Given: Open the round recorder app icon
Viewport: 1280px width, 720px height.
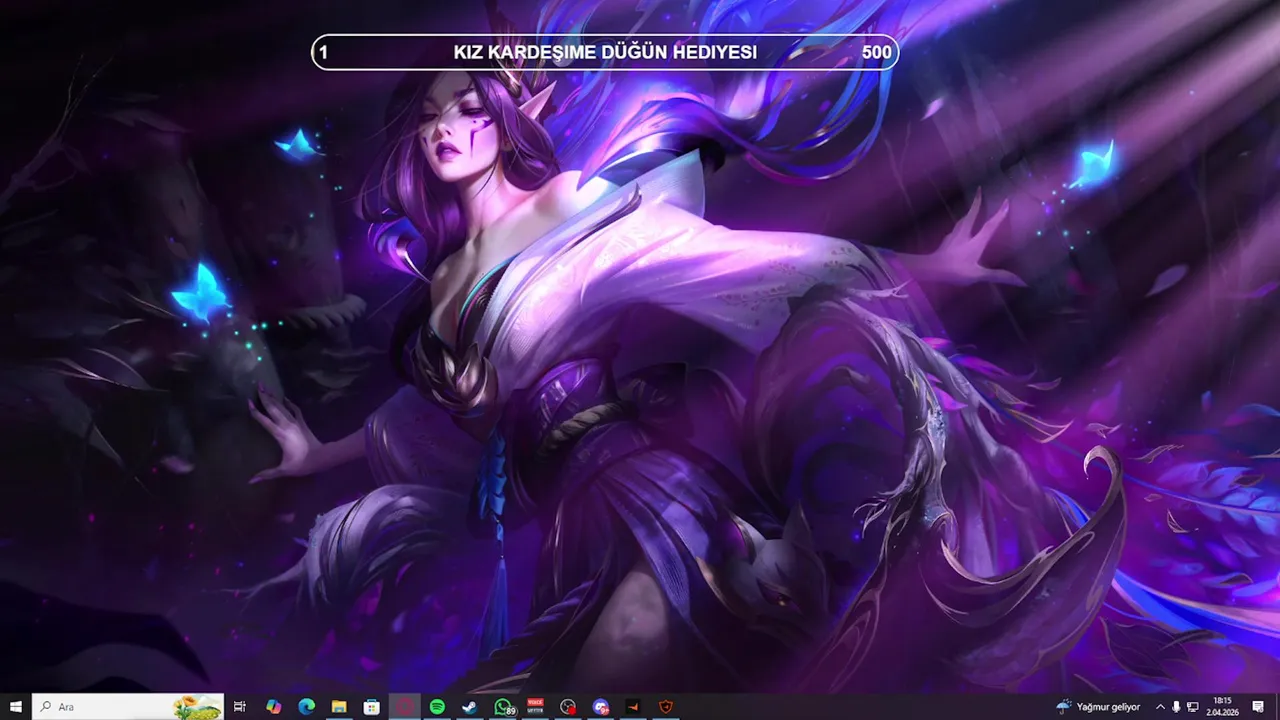Looking at the screenshot, I should pos(568,706).
